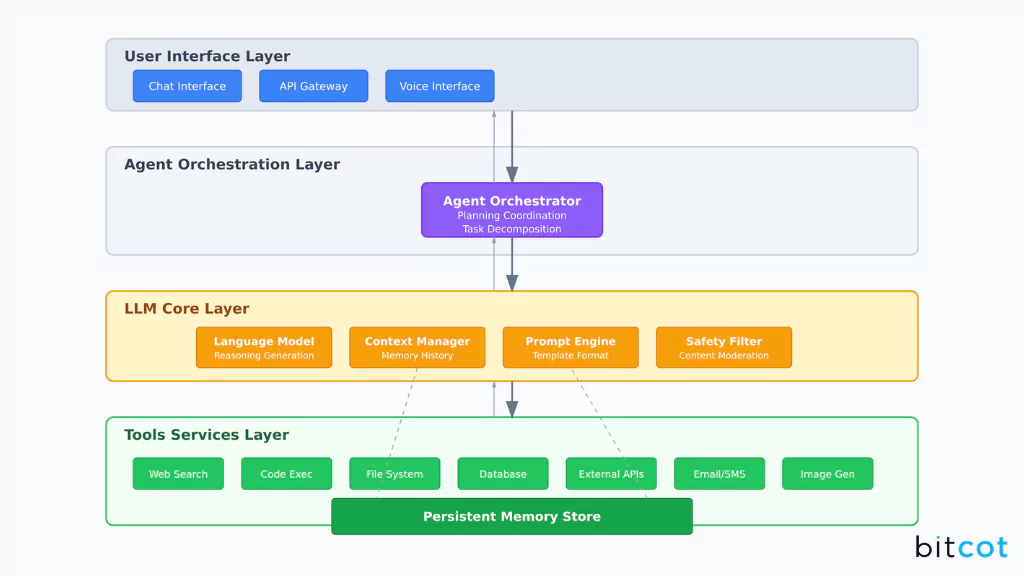The image size is (1024, 576).
Task: Click the bitcot logo
Action: point(959,547)
